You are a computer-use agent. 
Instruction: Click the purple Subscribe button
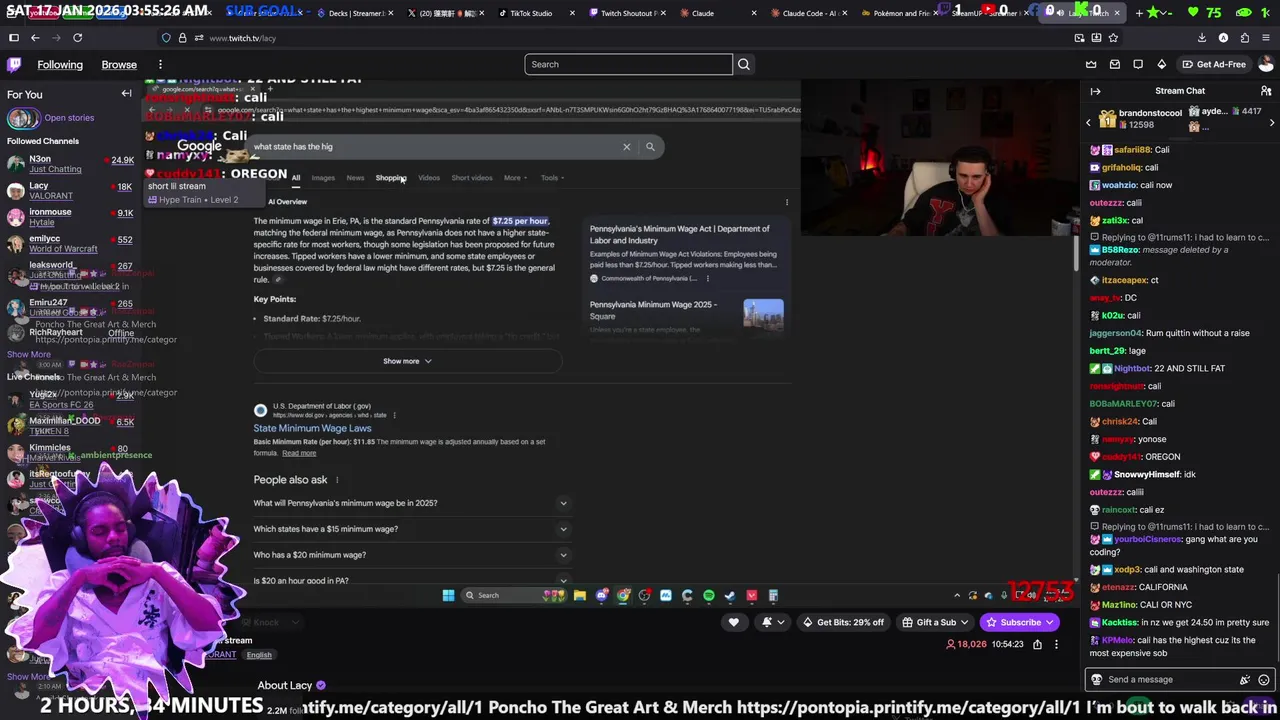pos(1020,622)
